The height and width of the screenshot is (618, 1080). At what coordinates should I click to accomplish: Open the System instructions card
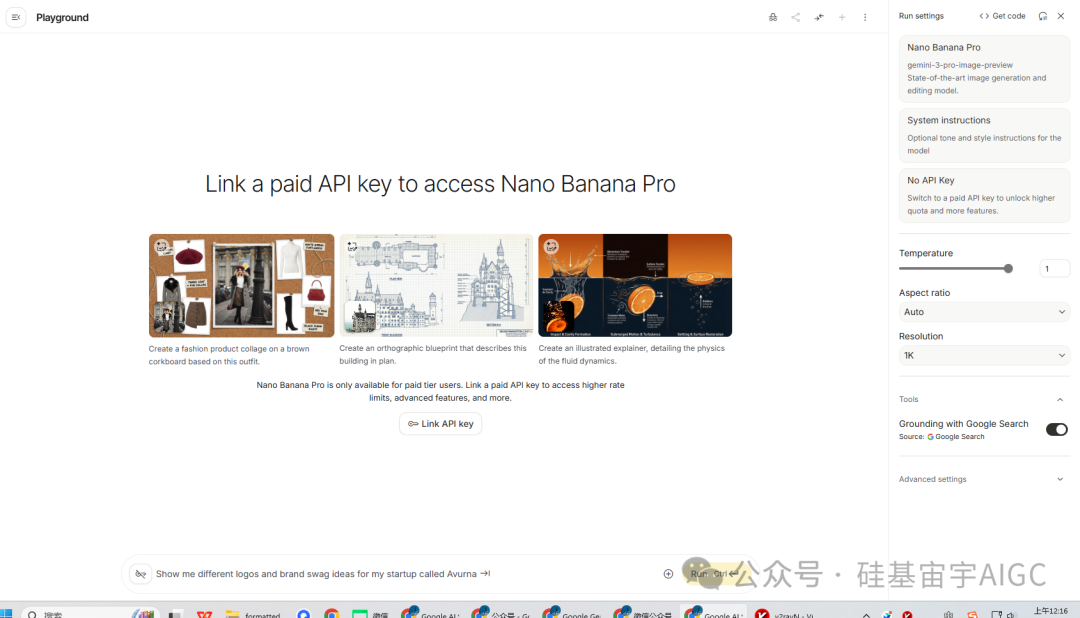(984, 135)
